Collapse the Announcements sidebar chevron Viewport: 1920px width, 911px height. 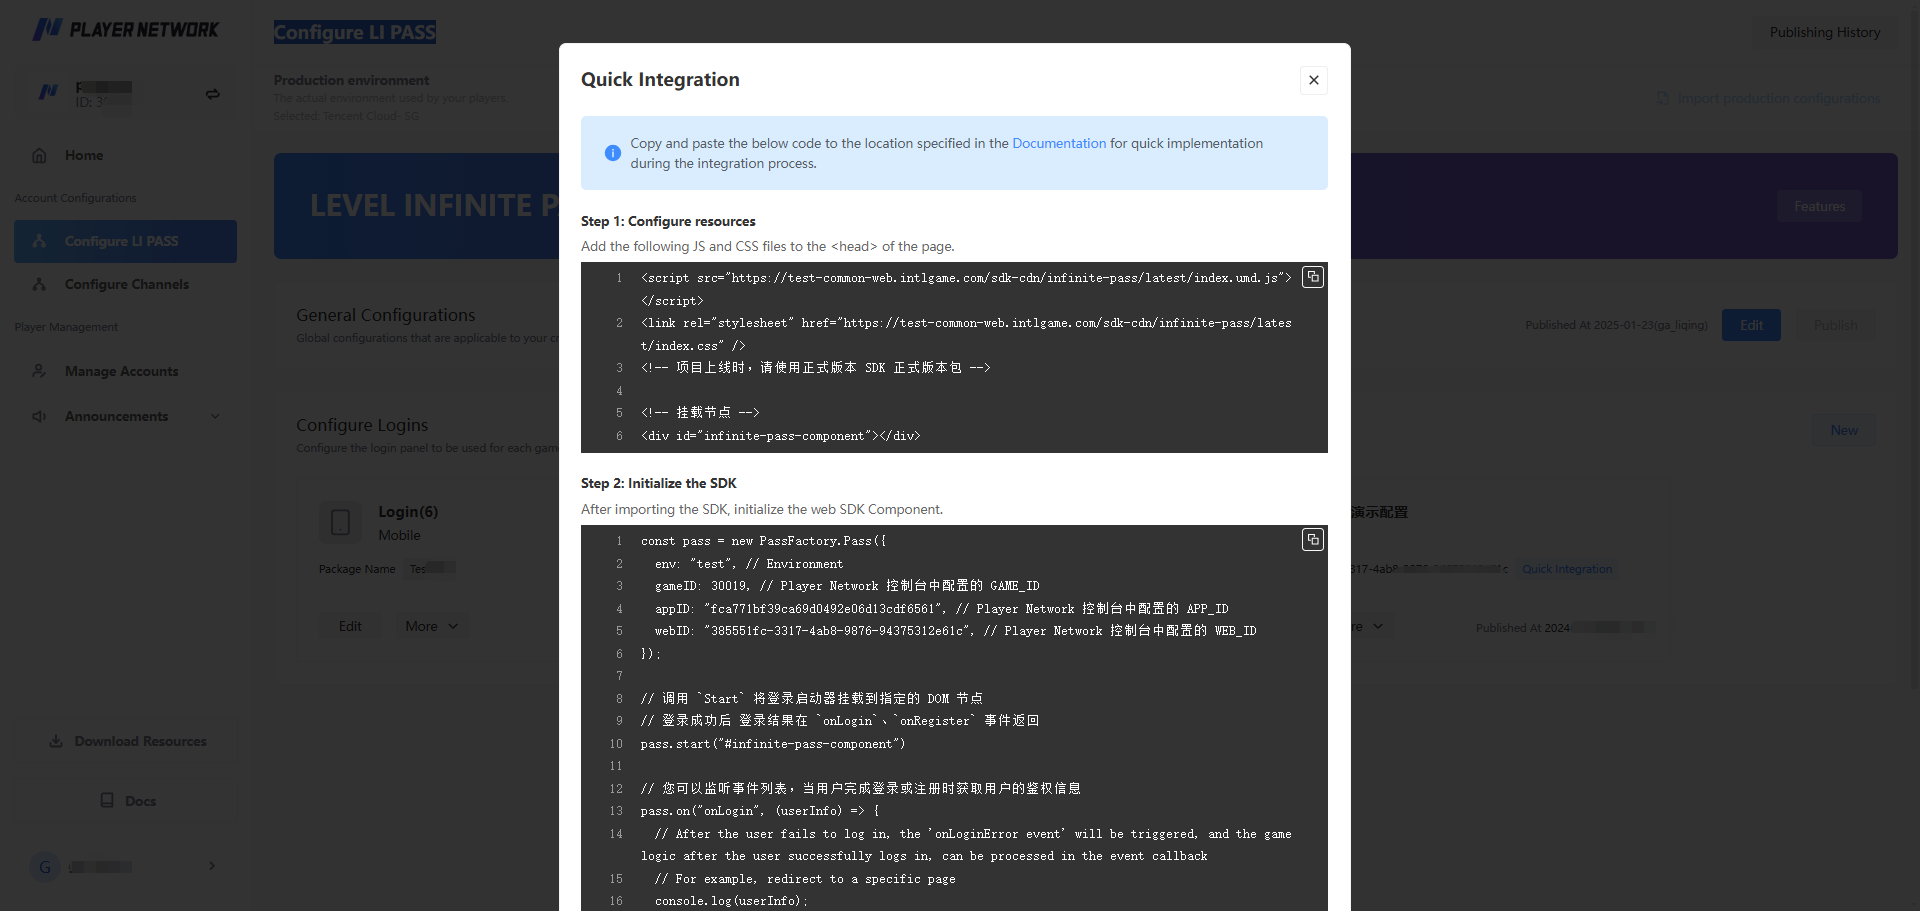point(215,416)
